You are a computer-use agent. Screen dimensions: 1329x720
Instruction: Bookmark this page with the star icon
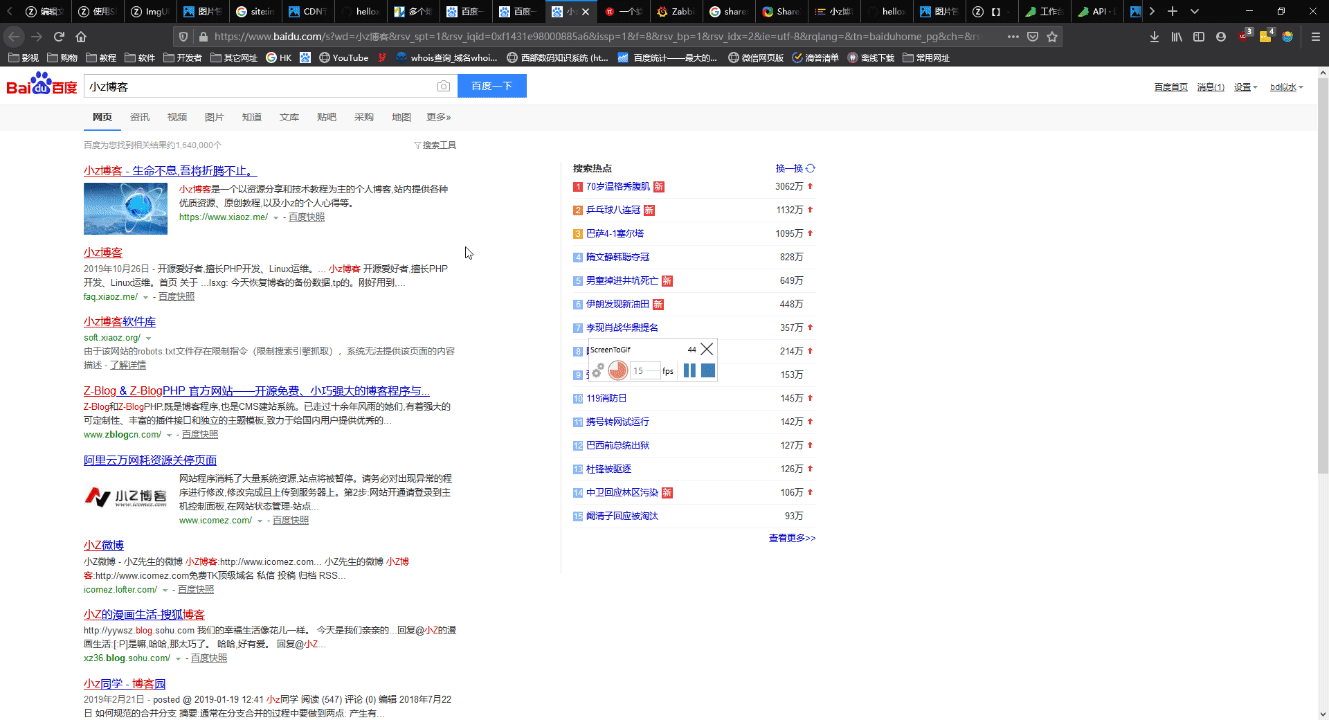(x=1050, y=36)
